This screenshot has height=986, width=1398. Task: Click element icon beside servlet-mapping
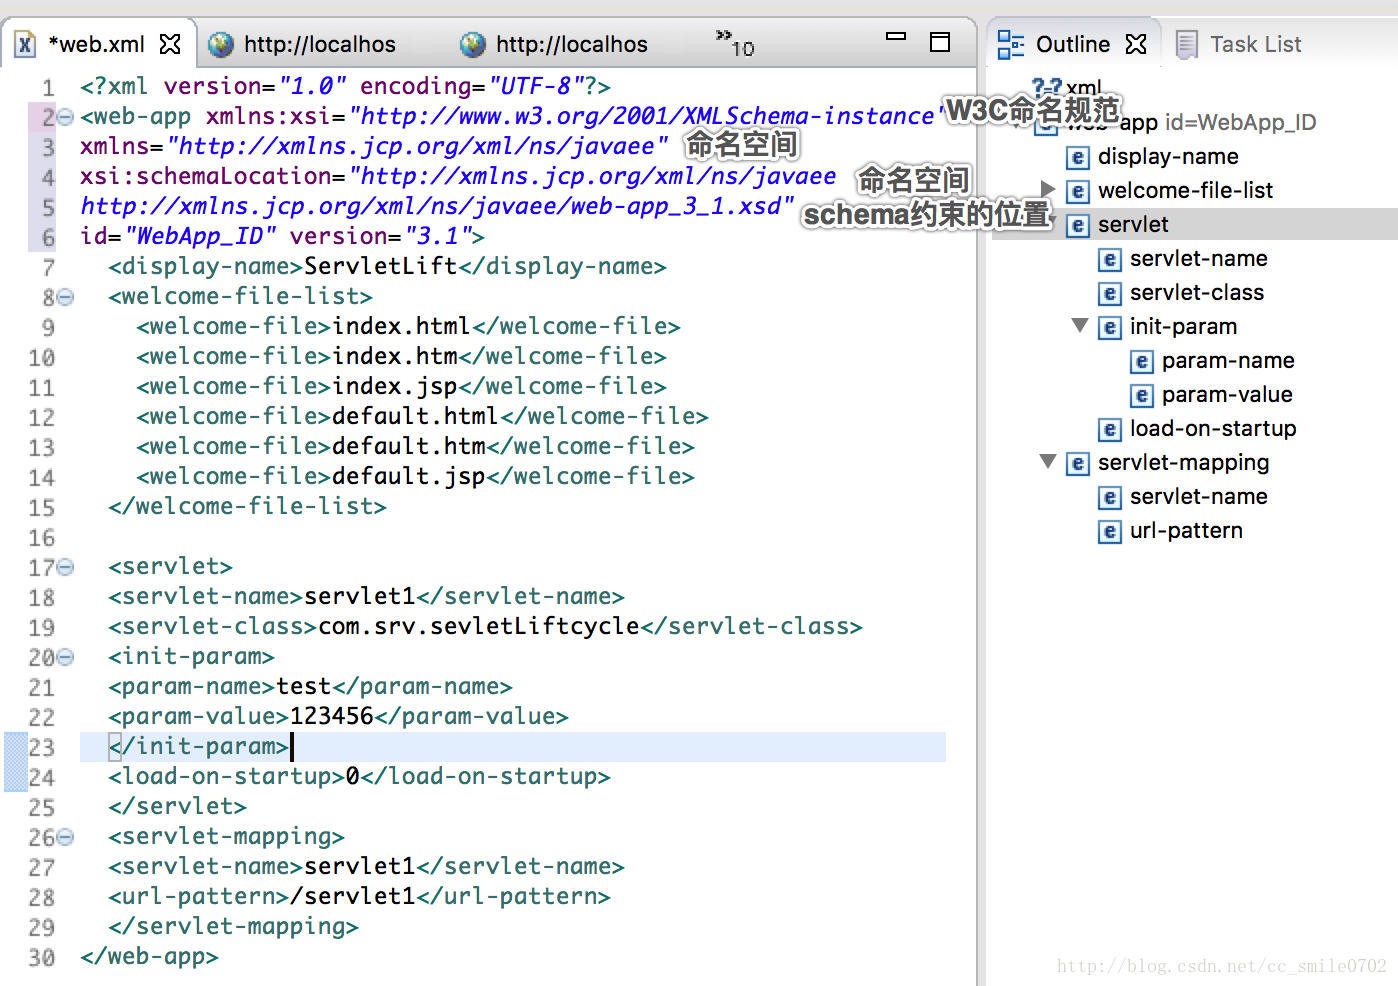[x=1077, y=463]
